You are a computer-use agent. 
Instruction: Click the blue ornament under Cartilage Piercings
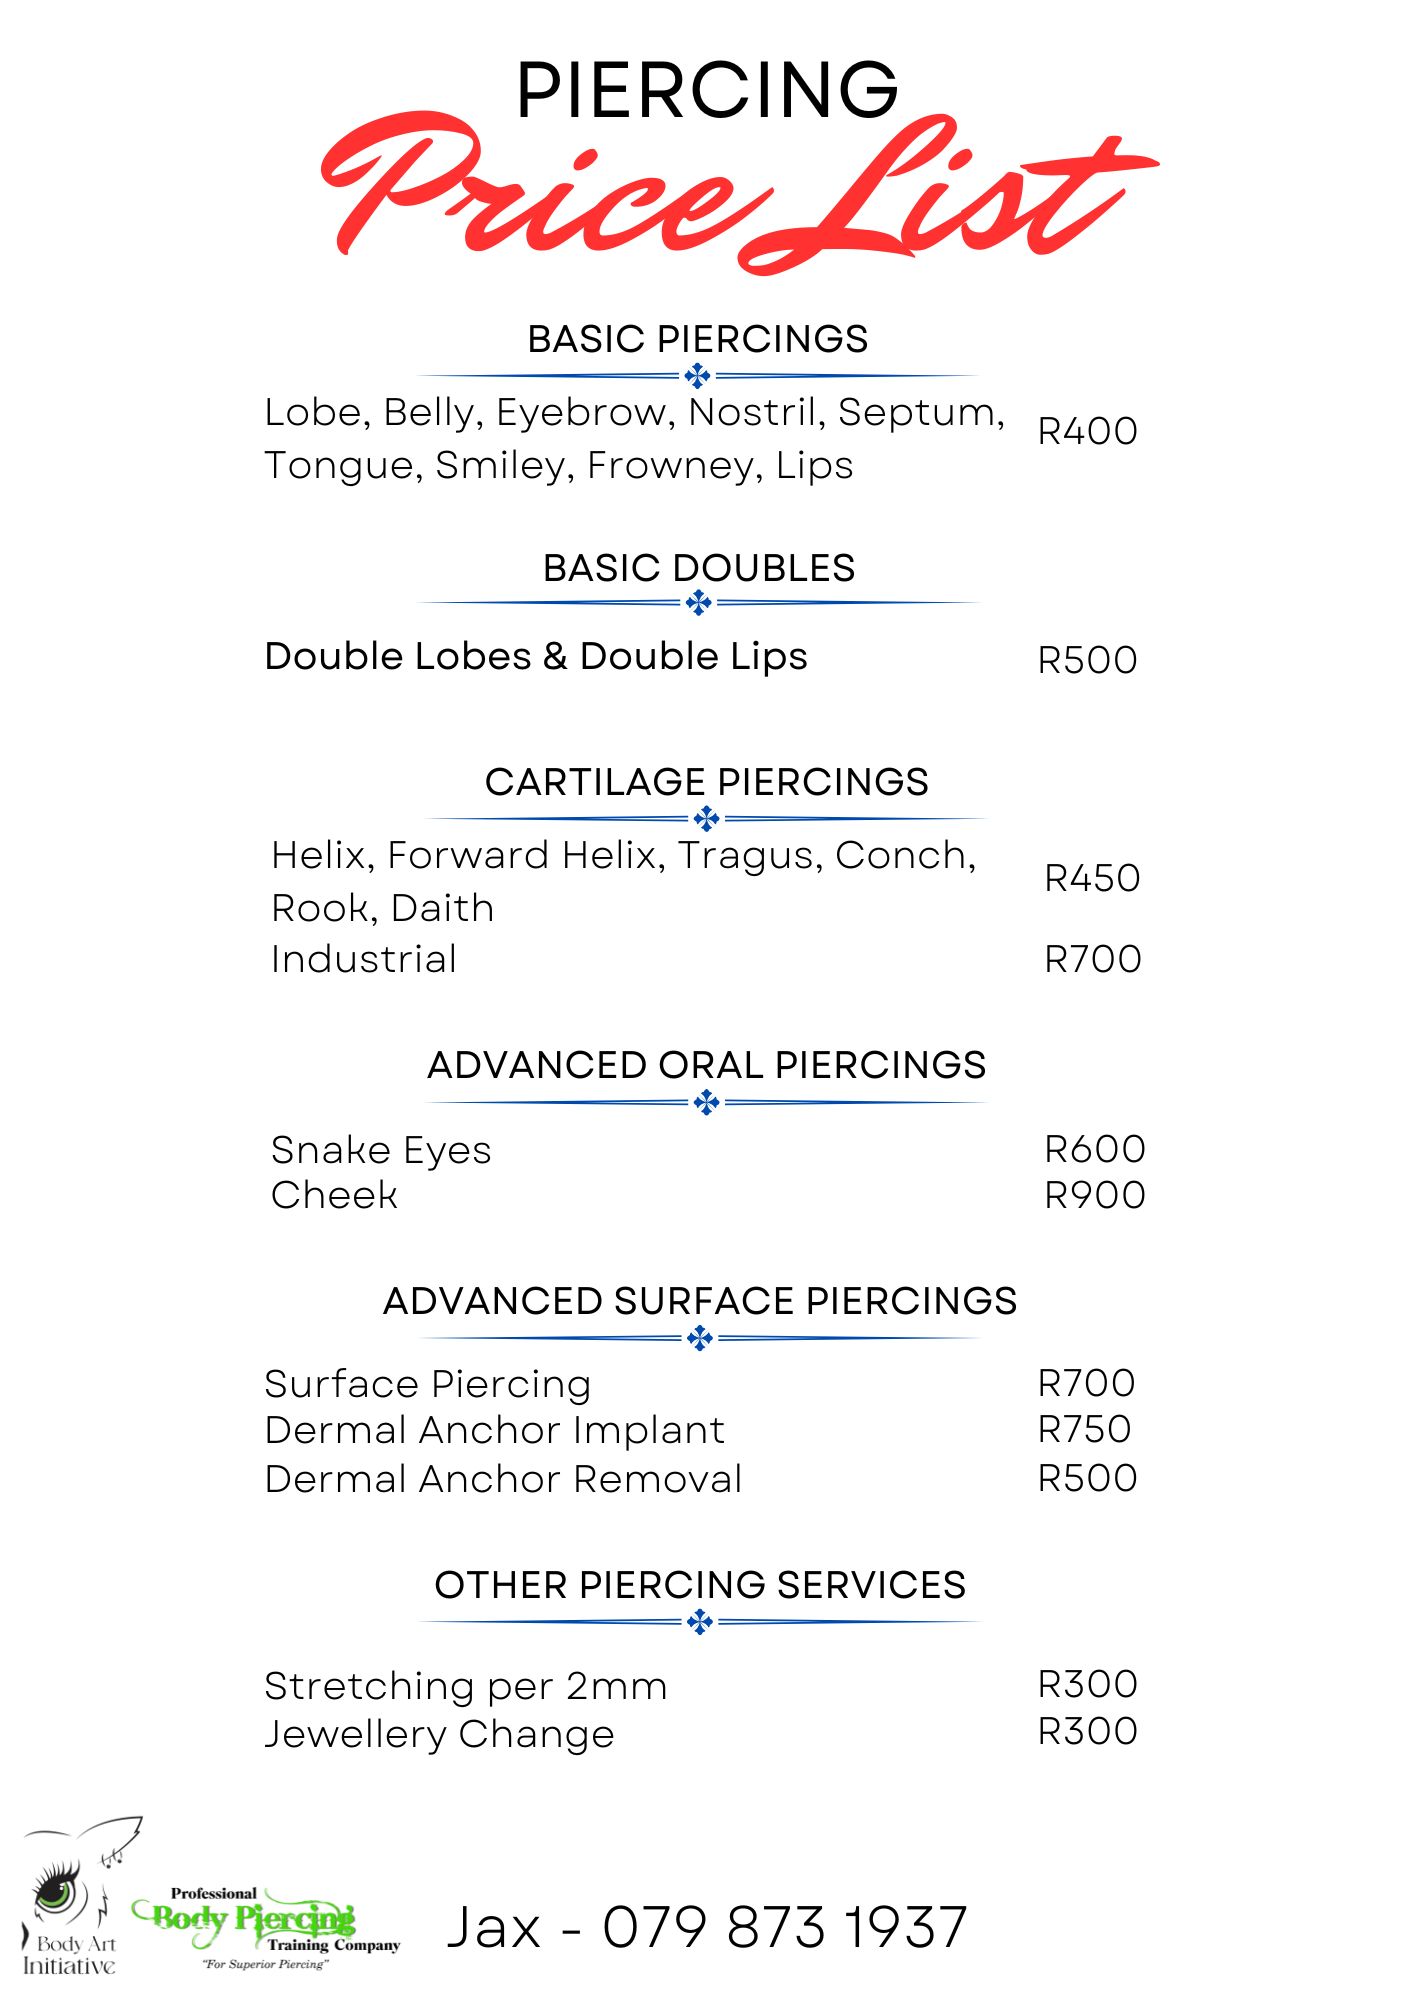pyautogui.click(x=706, y=818)
